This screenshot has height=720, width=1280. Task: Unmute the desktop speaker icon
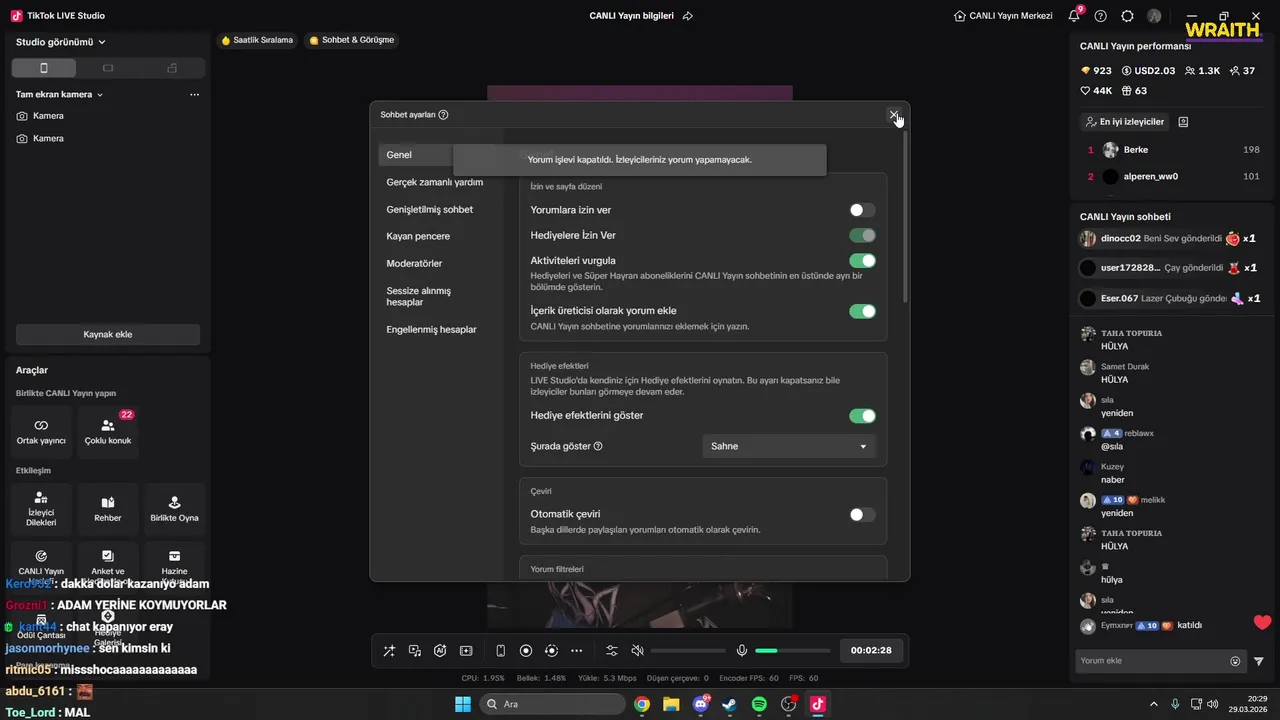coord(638,651)
